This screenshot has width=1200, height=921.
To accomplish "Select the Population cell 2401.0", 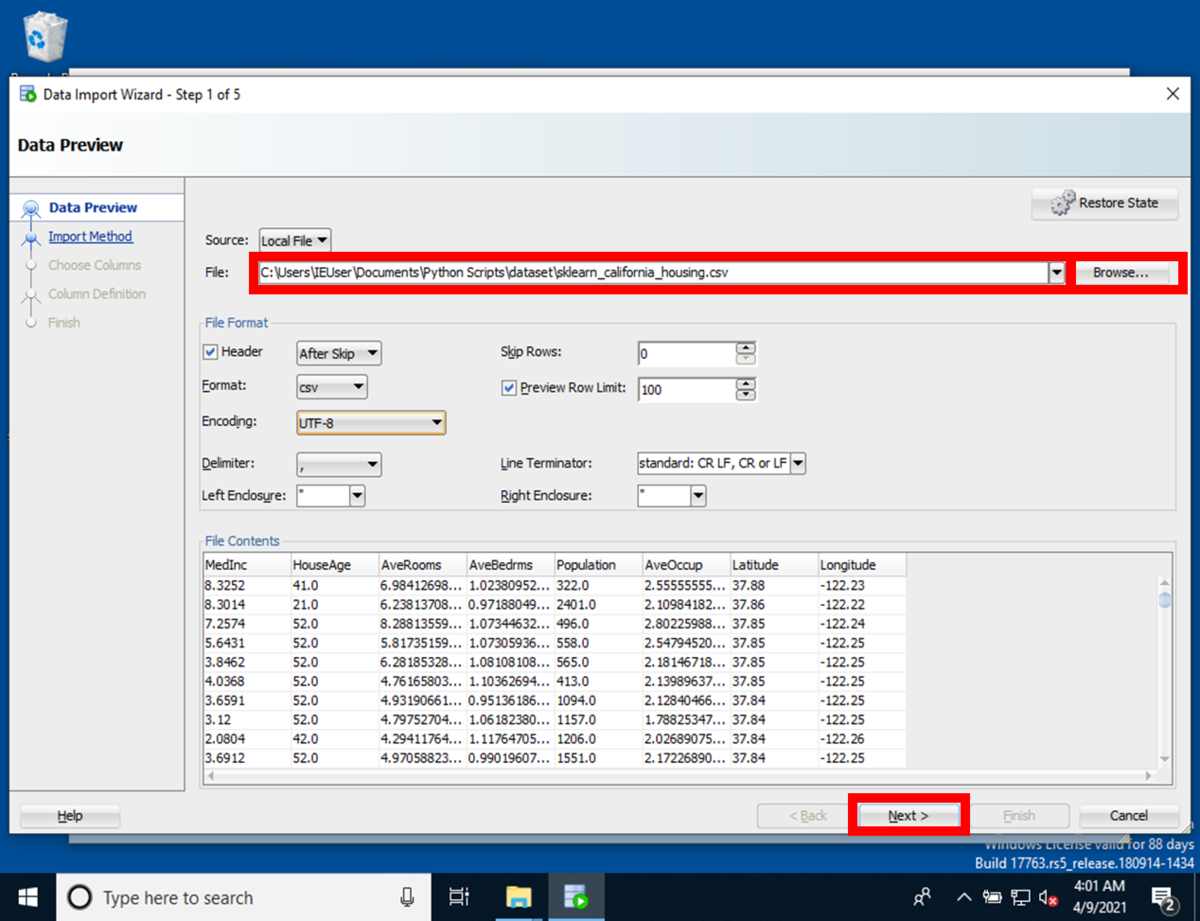I will [x=598, y=605].
